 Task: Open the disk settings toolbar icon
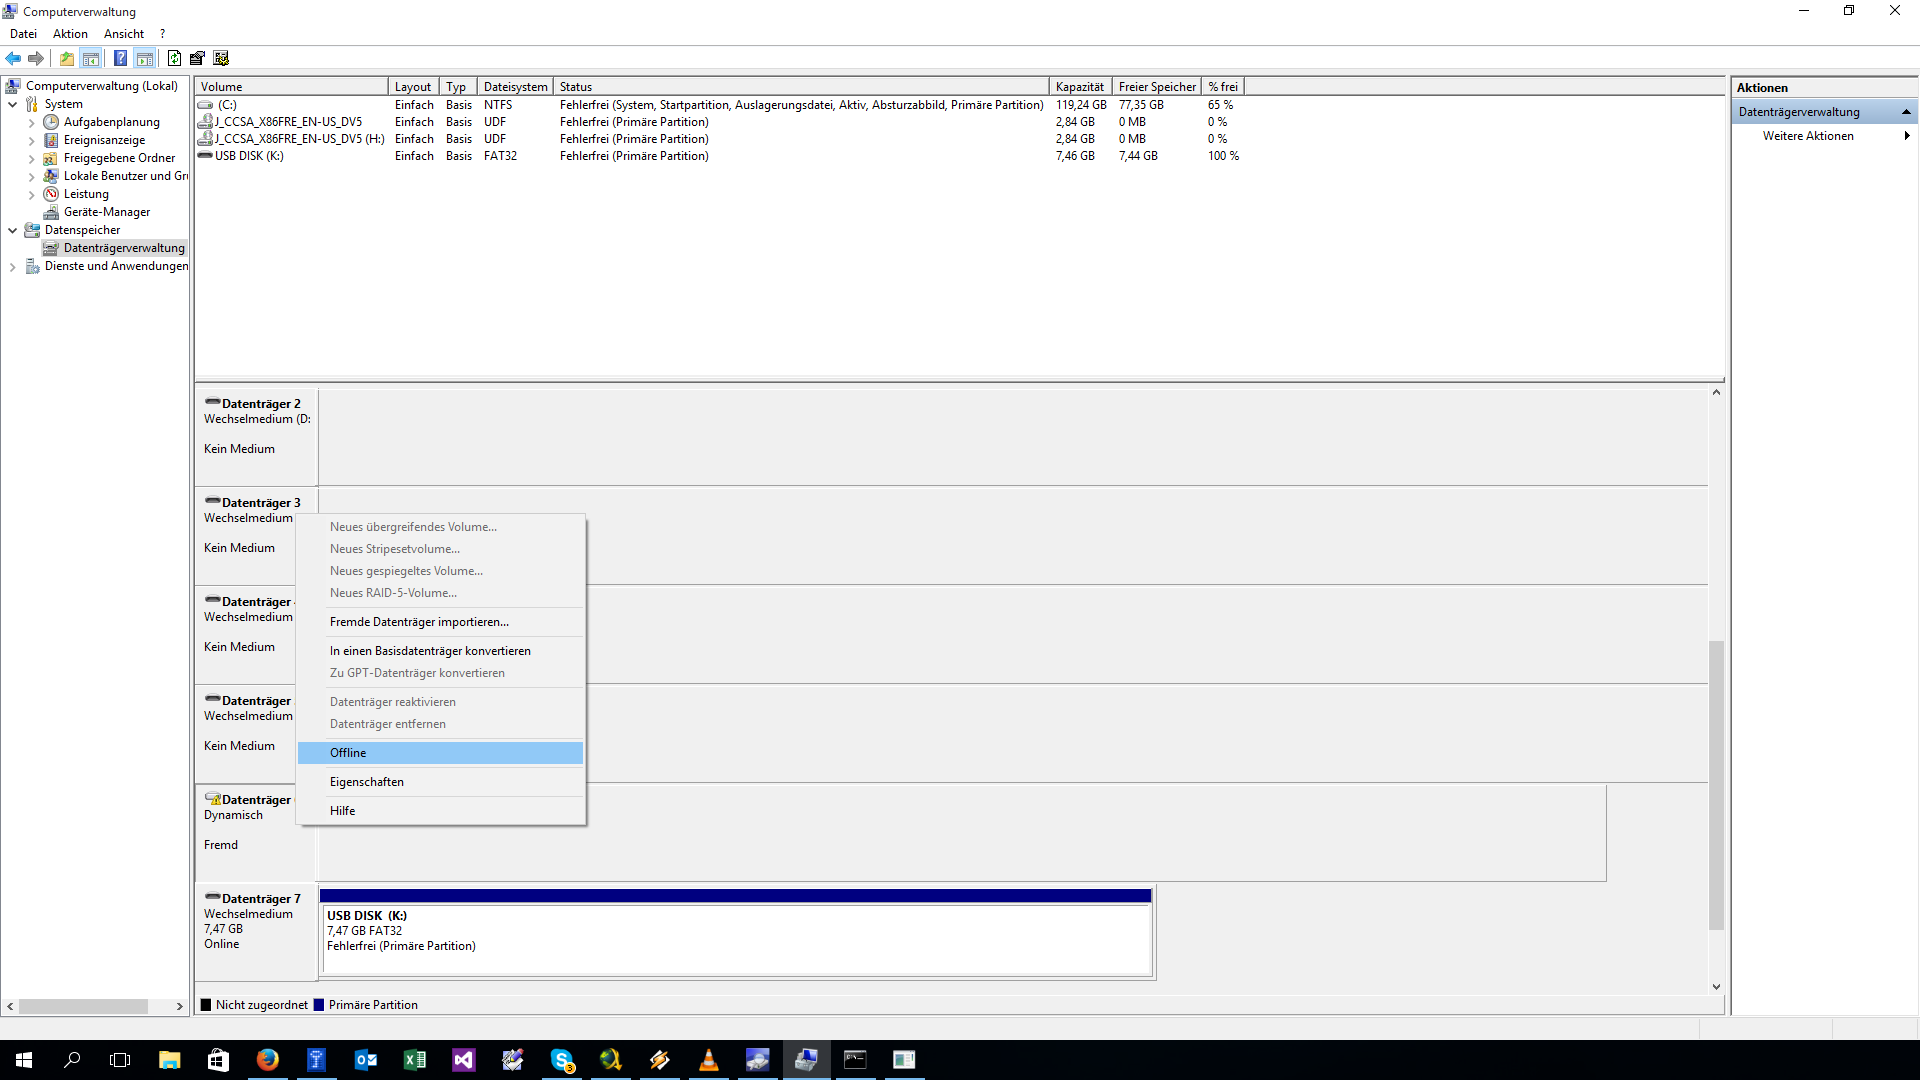point(221,58)
